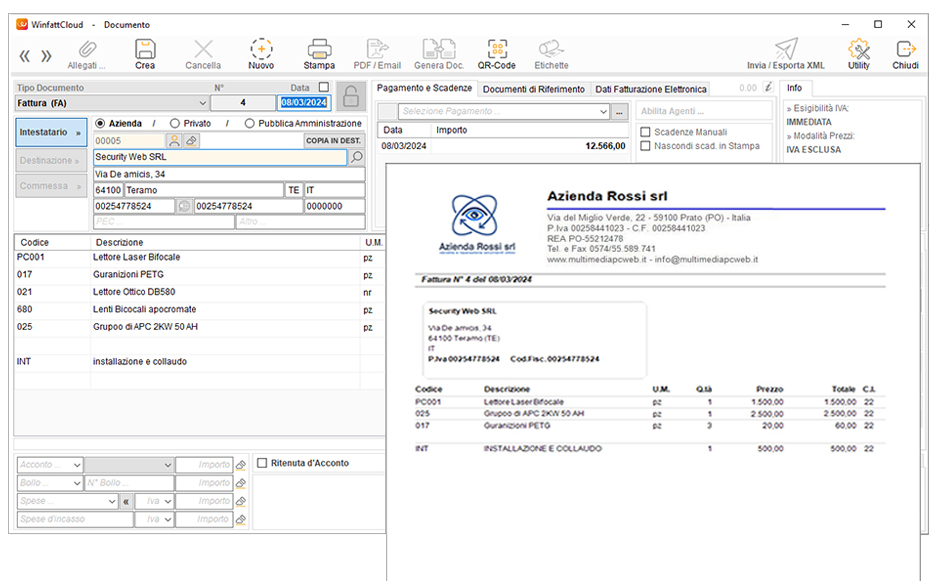Click the company name field Security Web SRL
Screen dimensions: 940x581
[220, 157]
